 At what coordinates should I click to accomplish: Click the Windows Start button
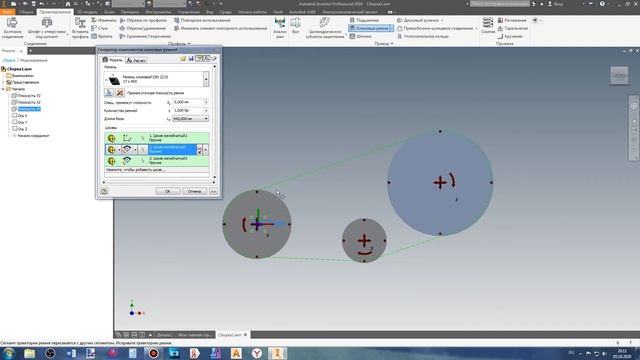9,353
